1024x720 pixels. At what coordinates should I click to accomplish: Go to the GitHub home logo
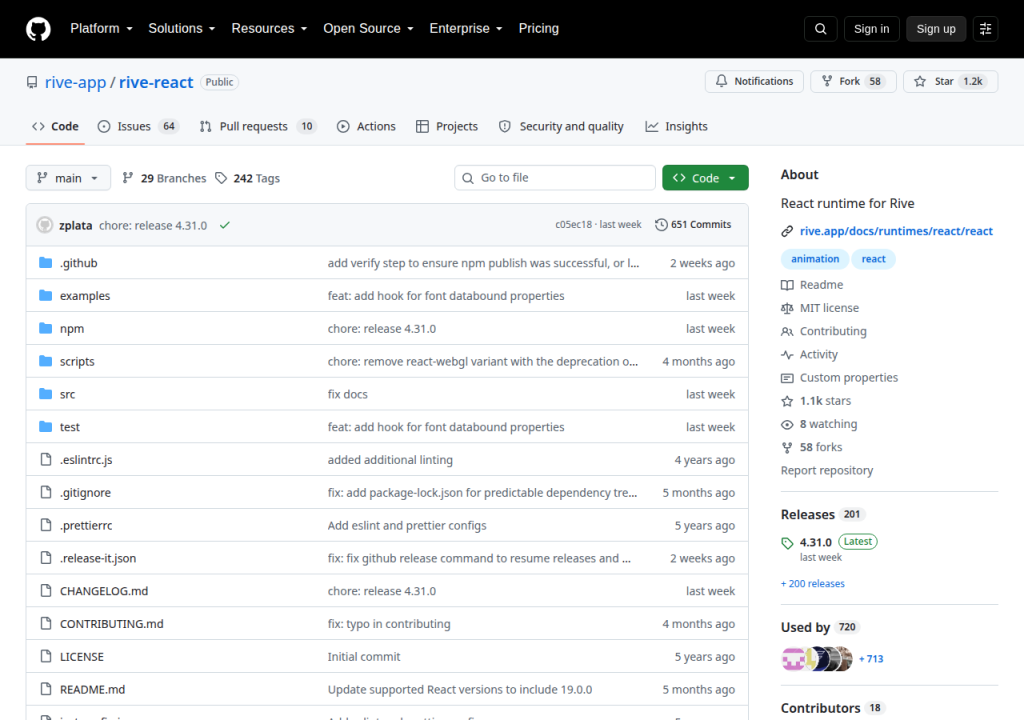click(38, 29)
